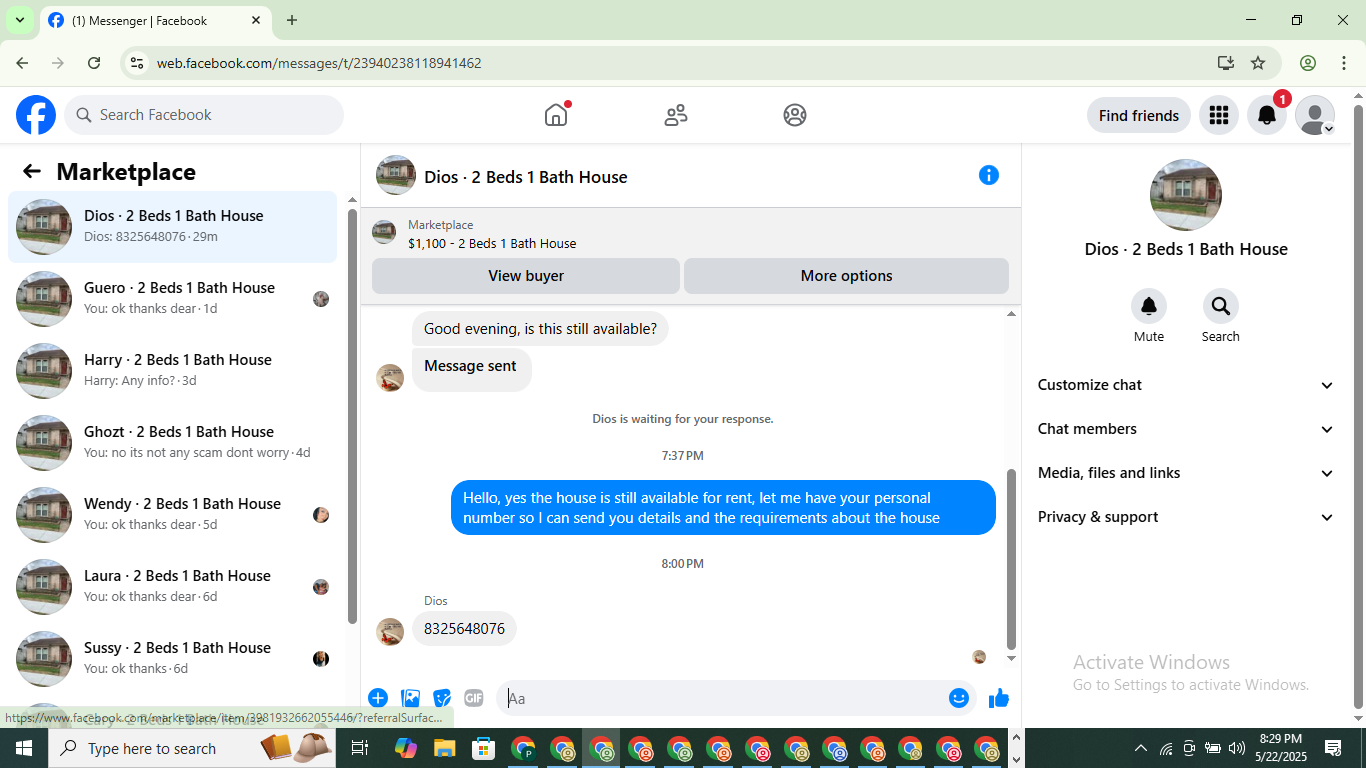Go back using the Marketplace back arrow
This screenshot has height=768, width=1366.
coord(32,171)
